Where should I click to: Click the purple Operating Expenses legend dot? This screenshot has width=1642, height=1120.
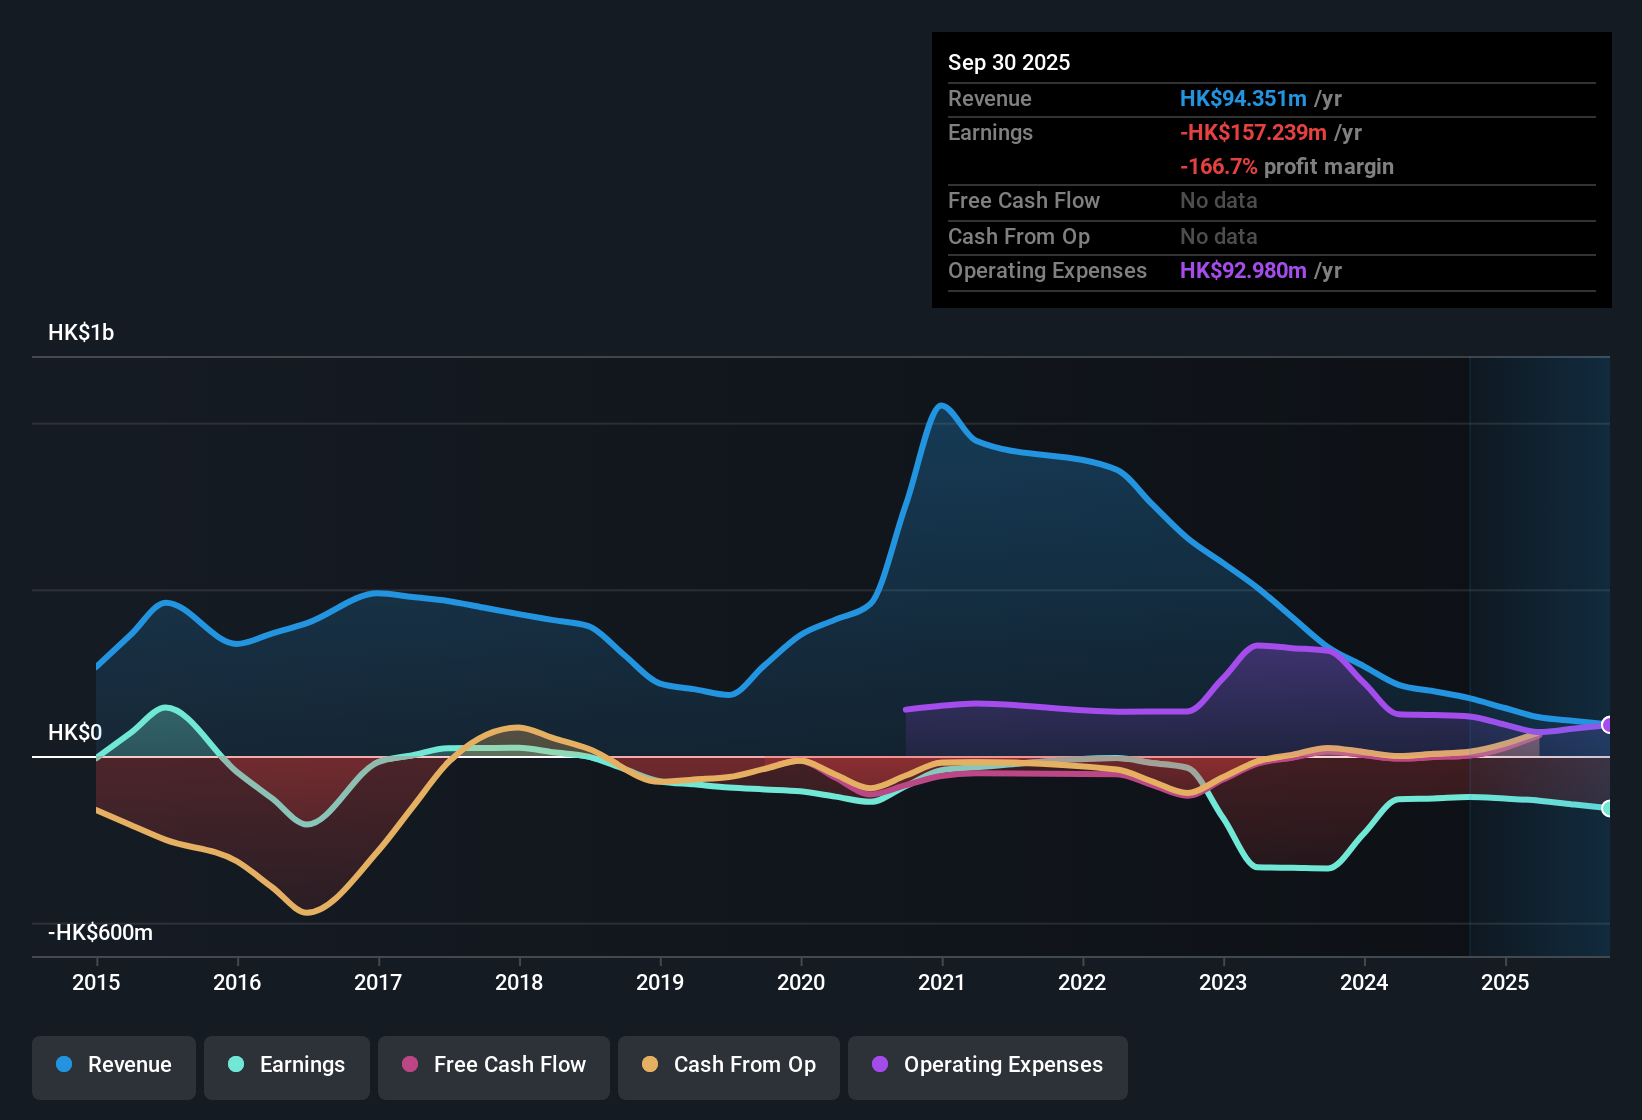879,1065
